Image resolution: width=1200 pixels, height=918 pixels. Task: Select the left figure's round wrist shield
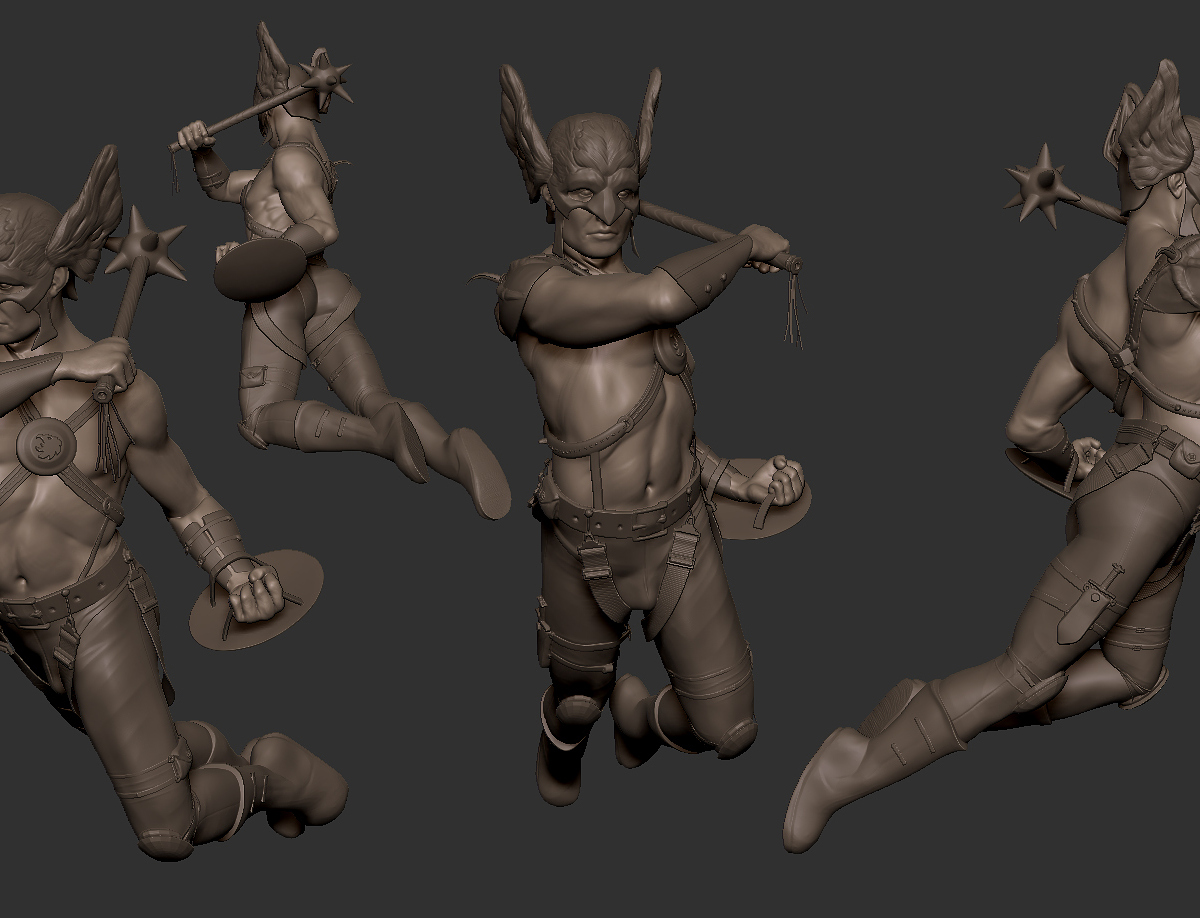click(257, 598)
